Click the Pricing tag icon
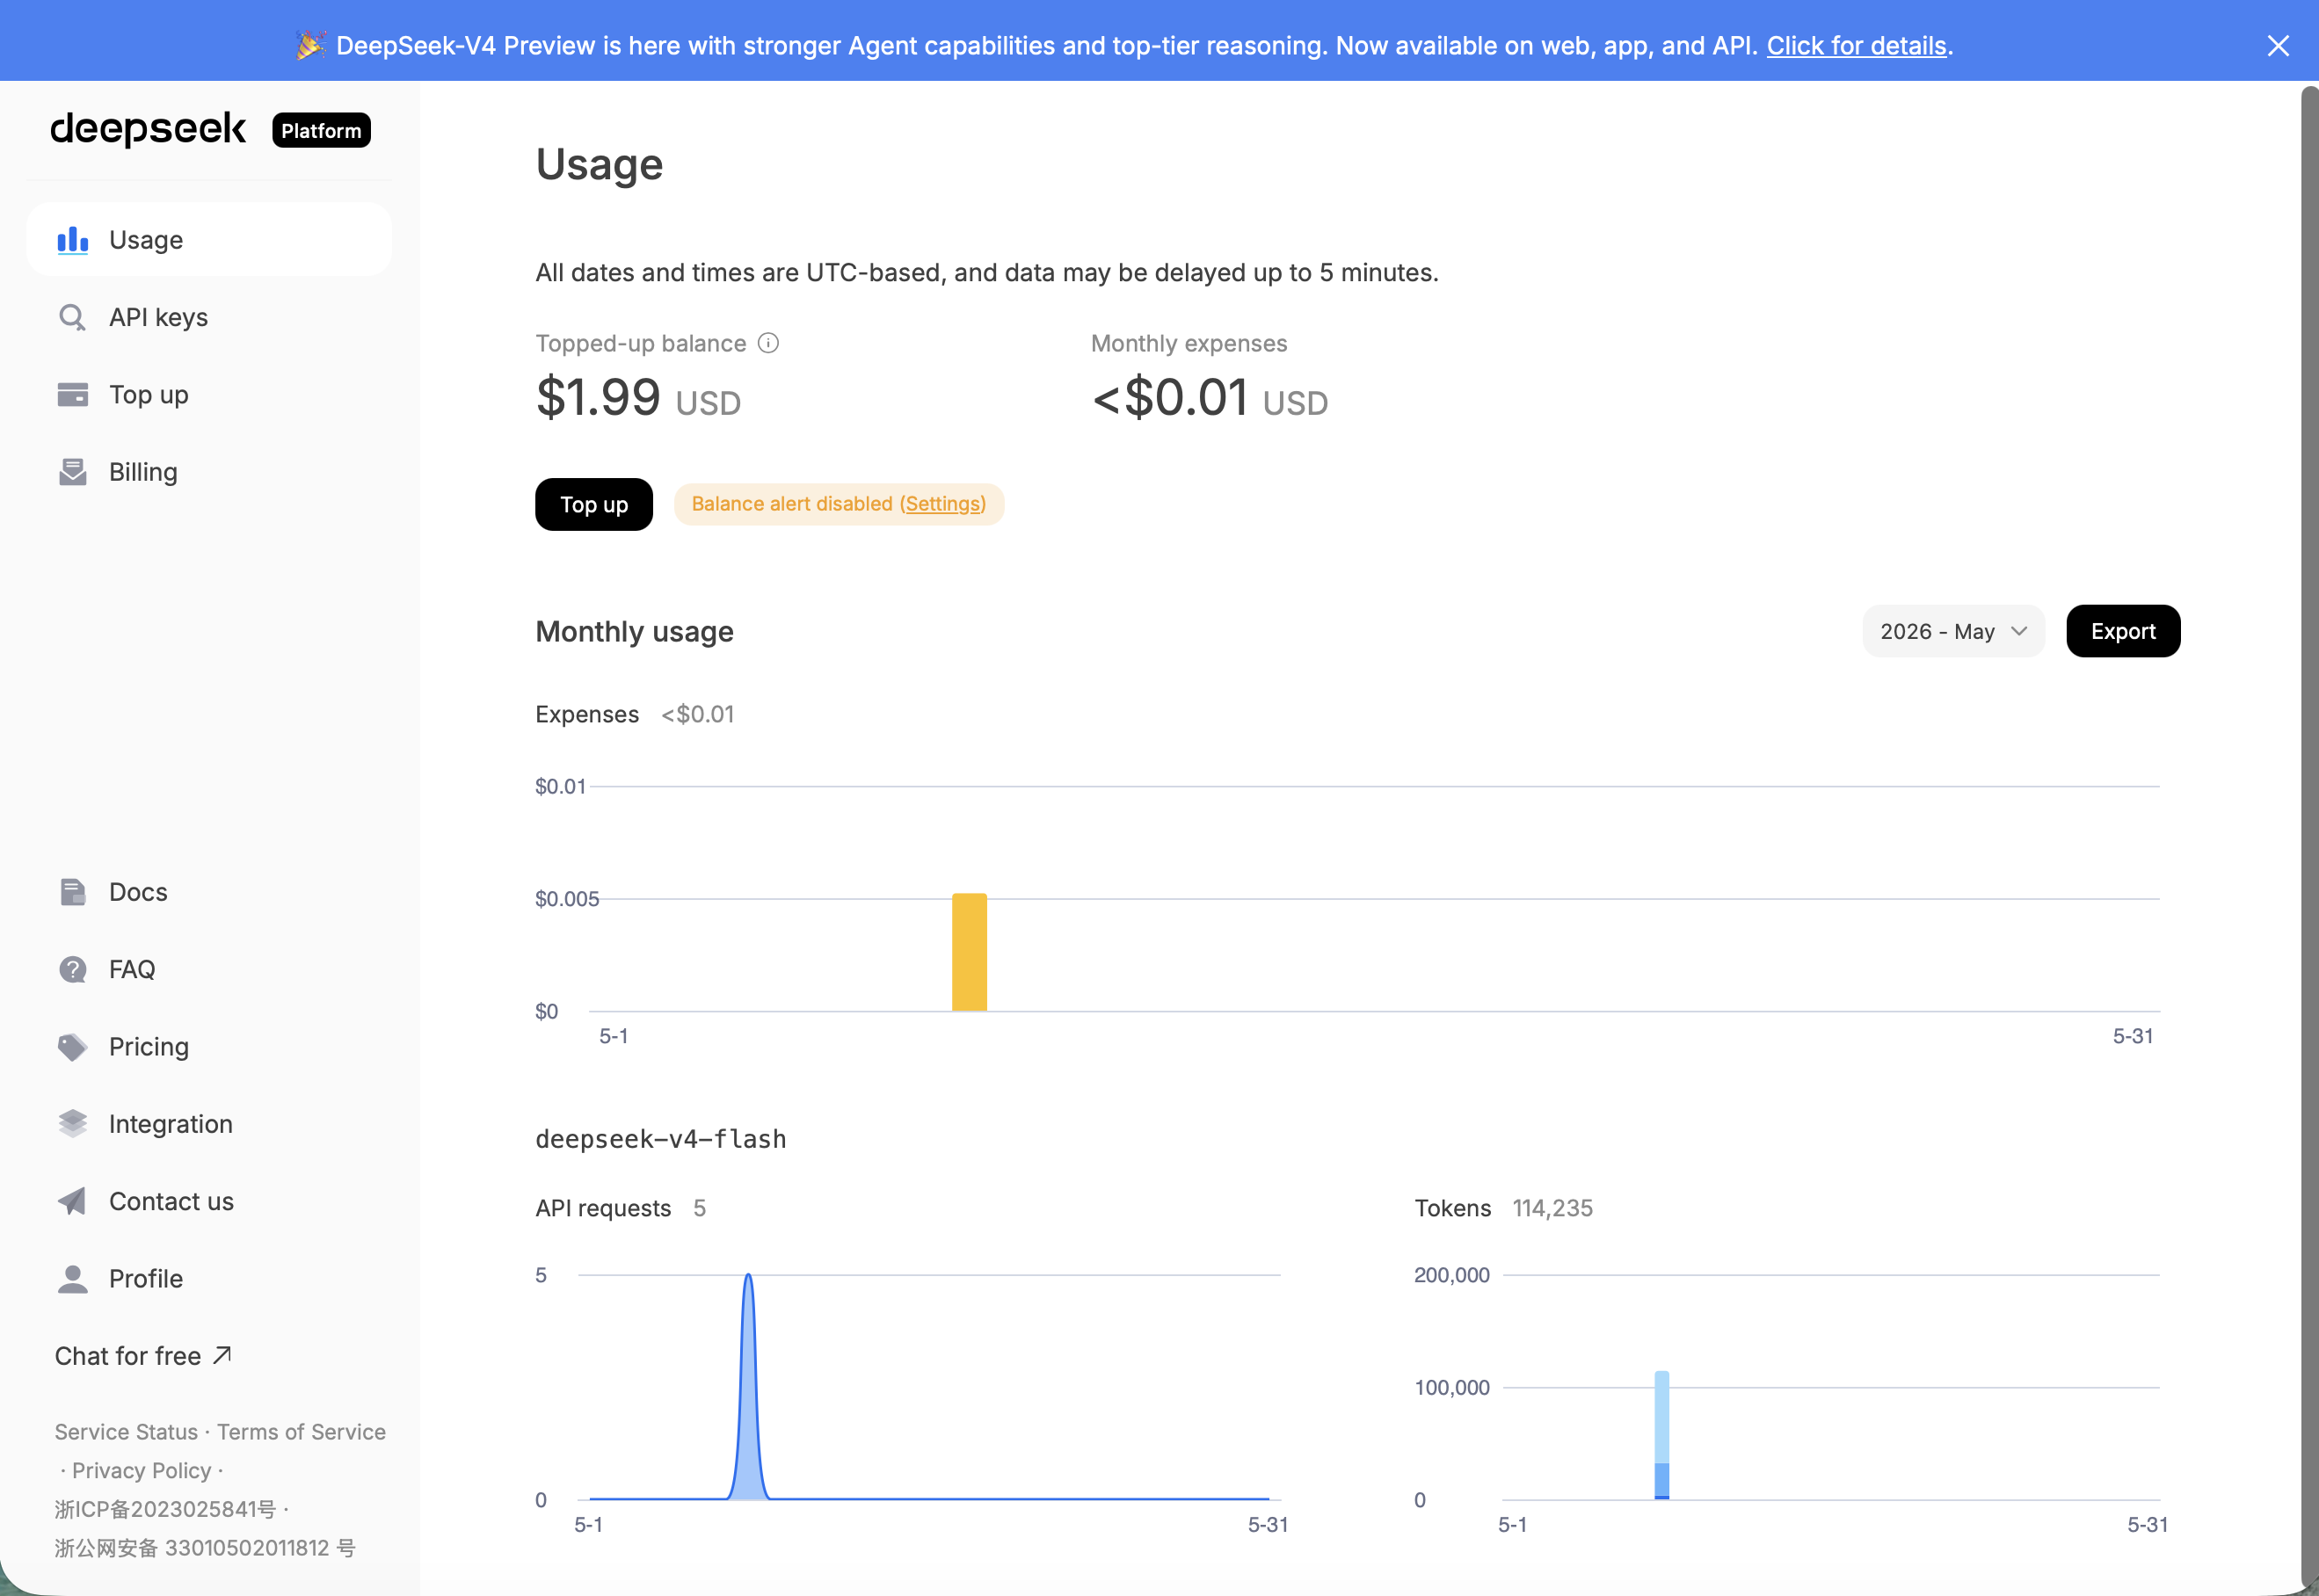Image resolution: width=2319 pixels, height=1596 pixels. pyautogui.click(x=72, y=1047)
